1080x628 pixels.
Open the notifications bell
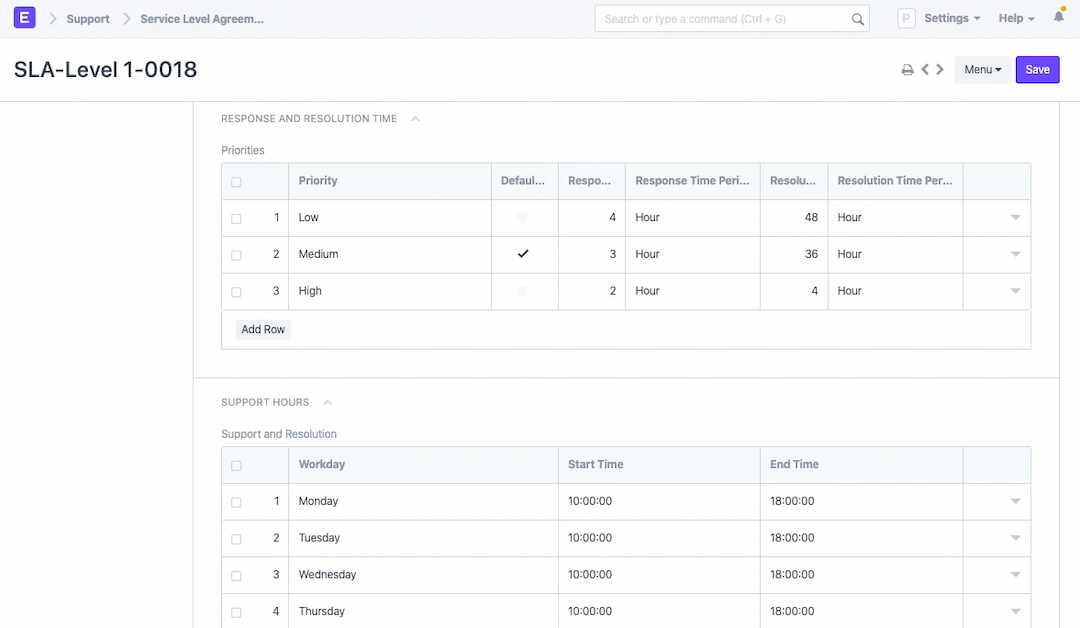pos(1059,18)
